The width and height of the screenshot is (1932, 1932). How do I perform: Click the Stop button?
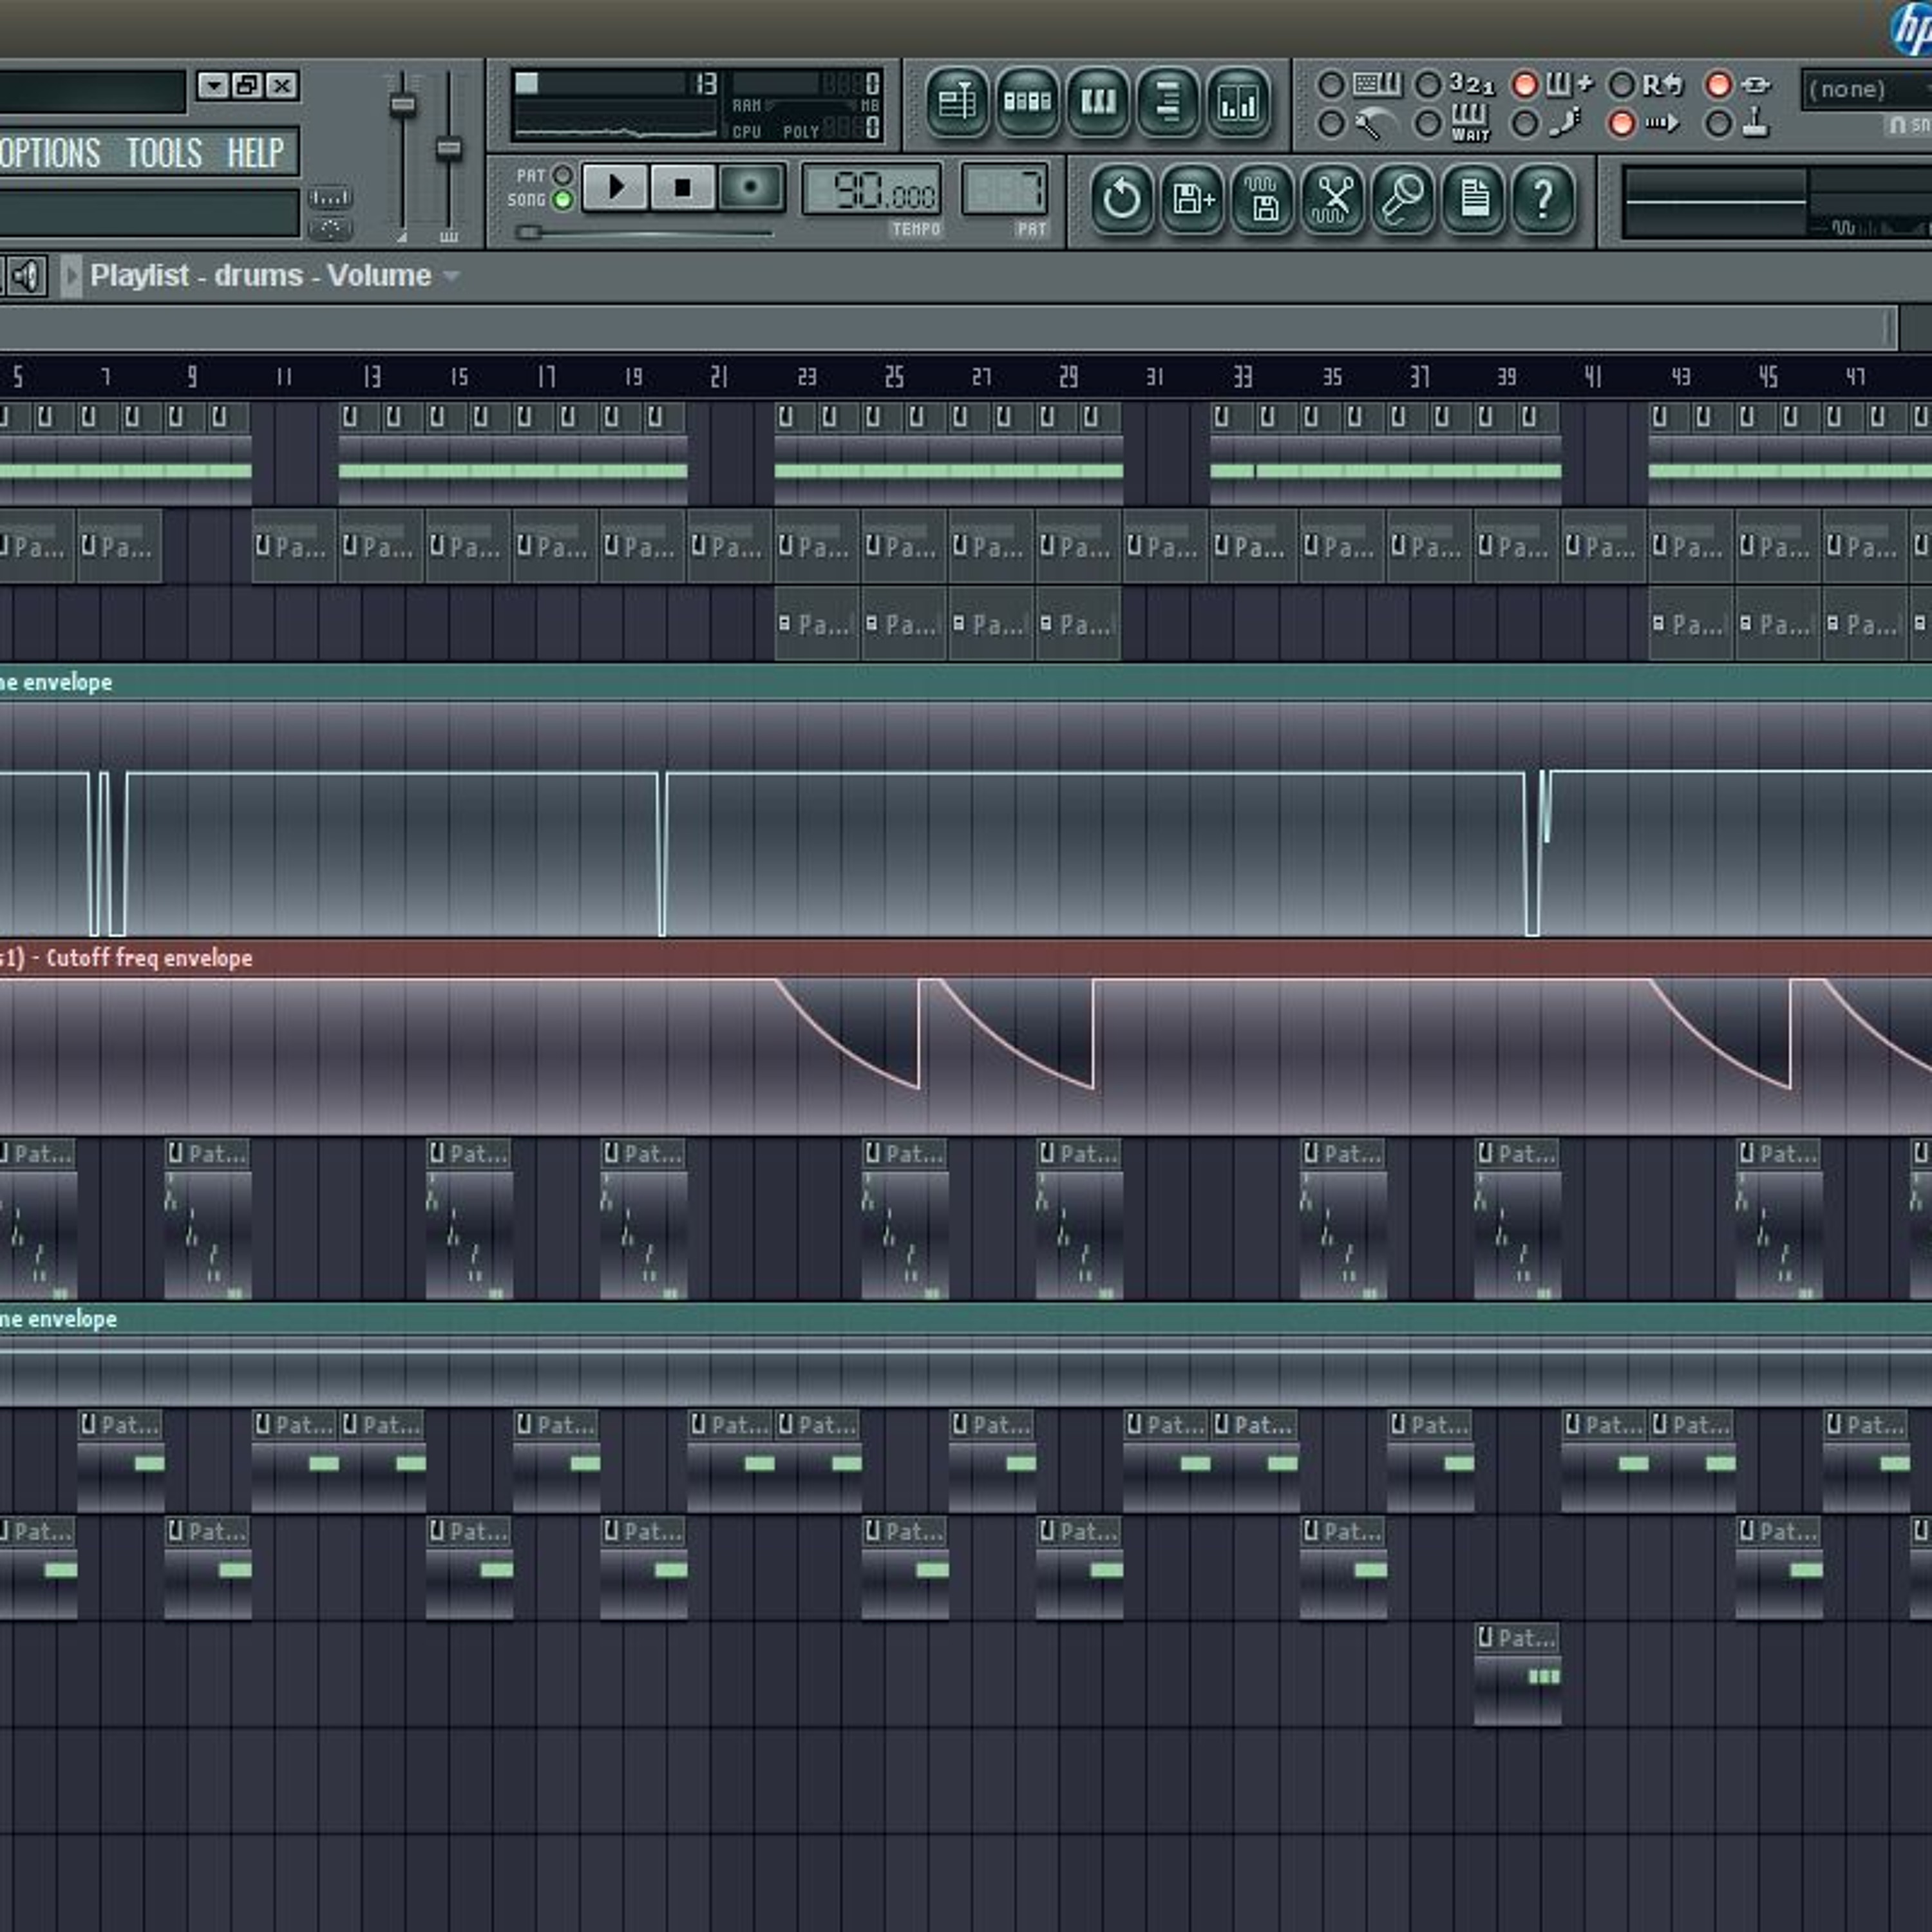pyautogui.click(x=683, y=188)
